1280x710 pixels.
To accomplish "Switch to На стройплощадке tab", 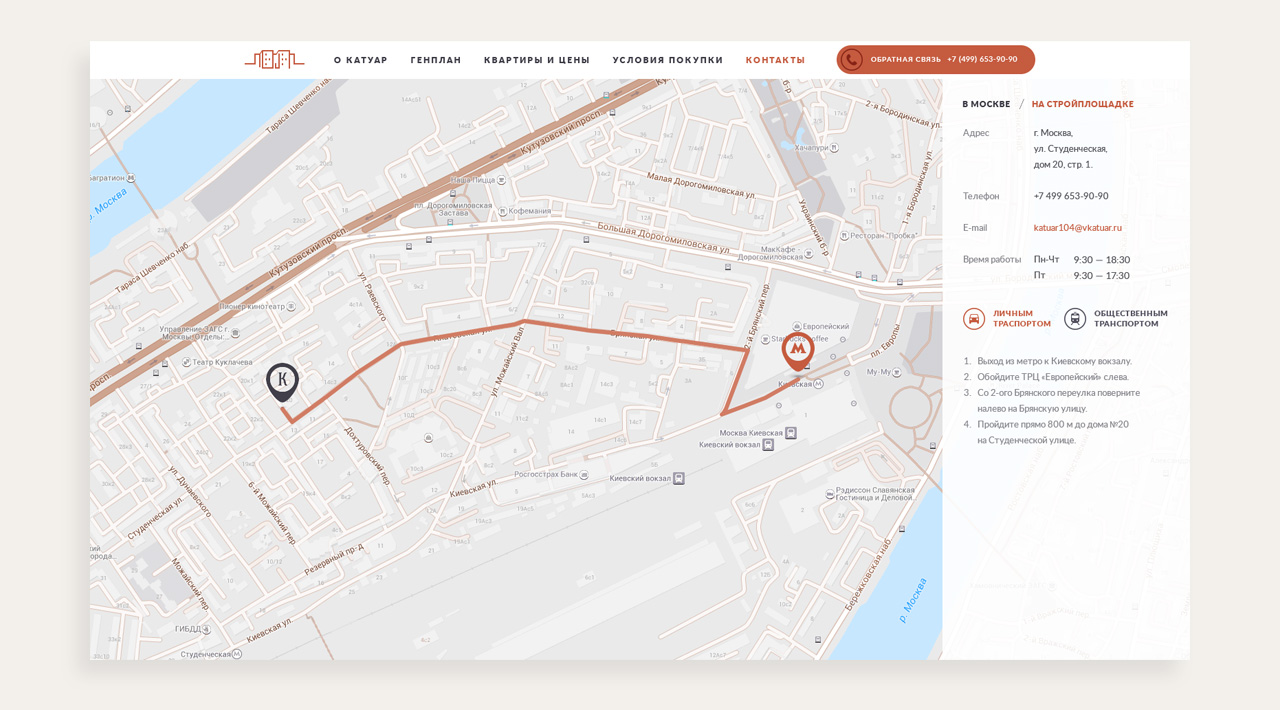I will [x=1083, y=104].
